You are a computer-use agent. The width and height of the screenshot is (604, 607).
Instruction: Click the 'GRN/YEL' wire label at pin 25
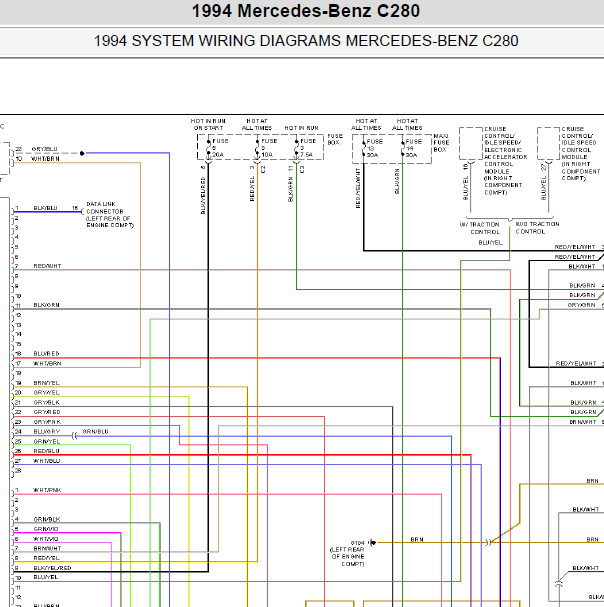(47, 441)
